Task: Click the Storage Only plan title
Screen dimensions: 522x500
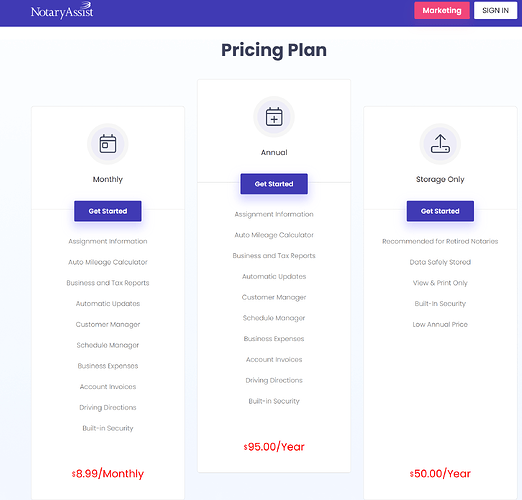Action: click(440, 179)
